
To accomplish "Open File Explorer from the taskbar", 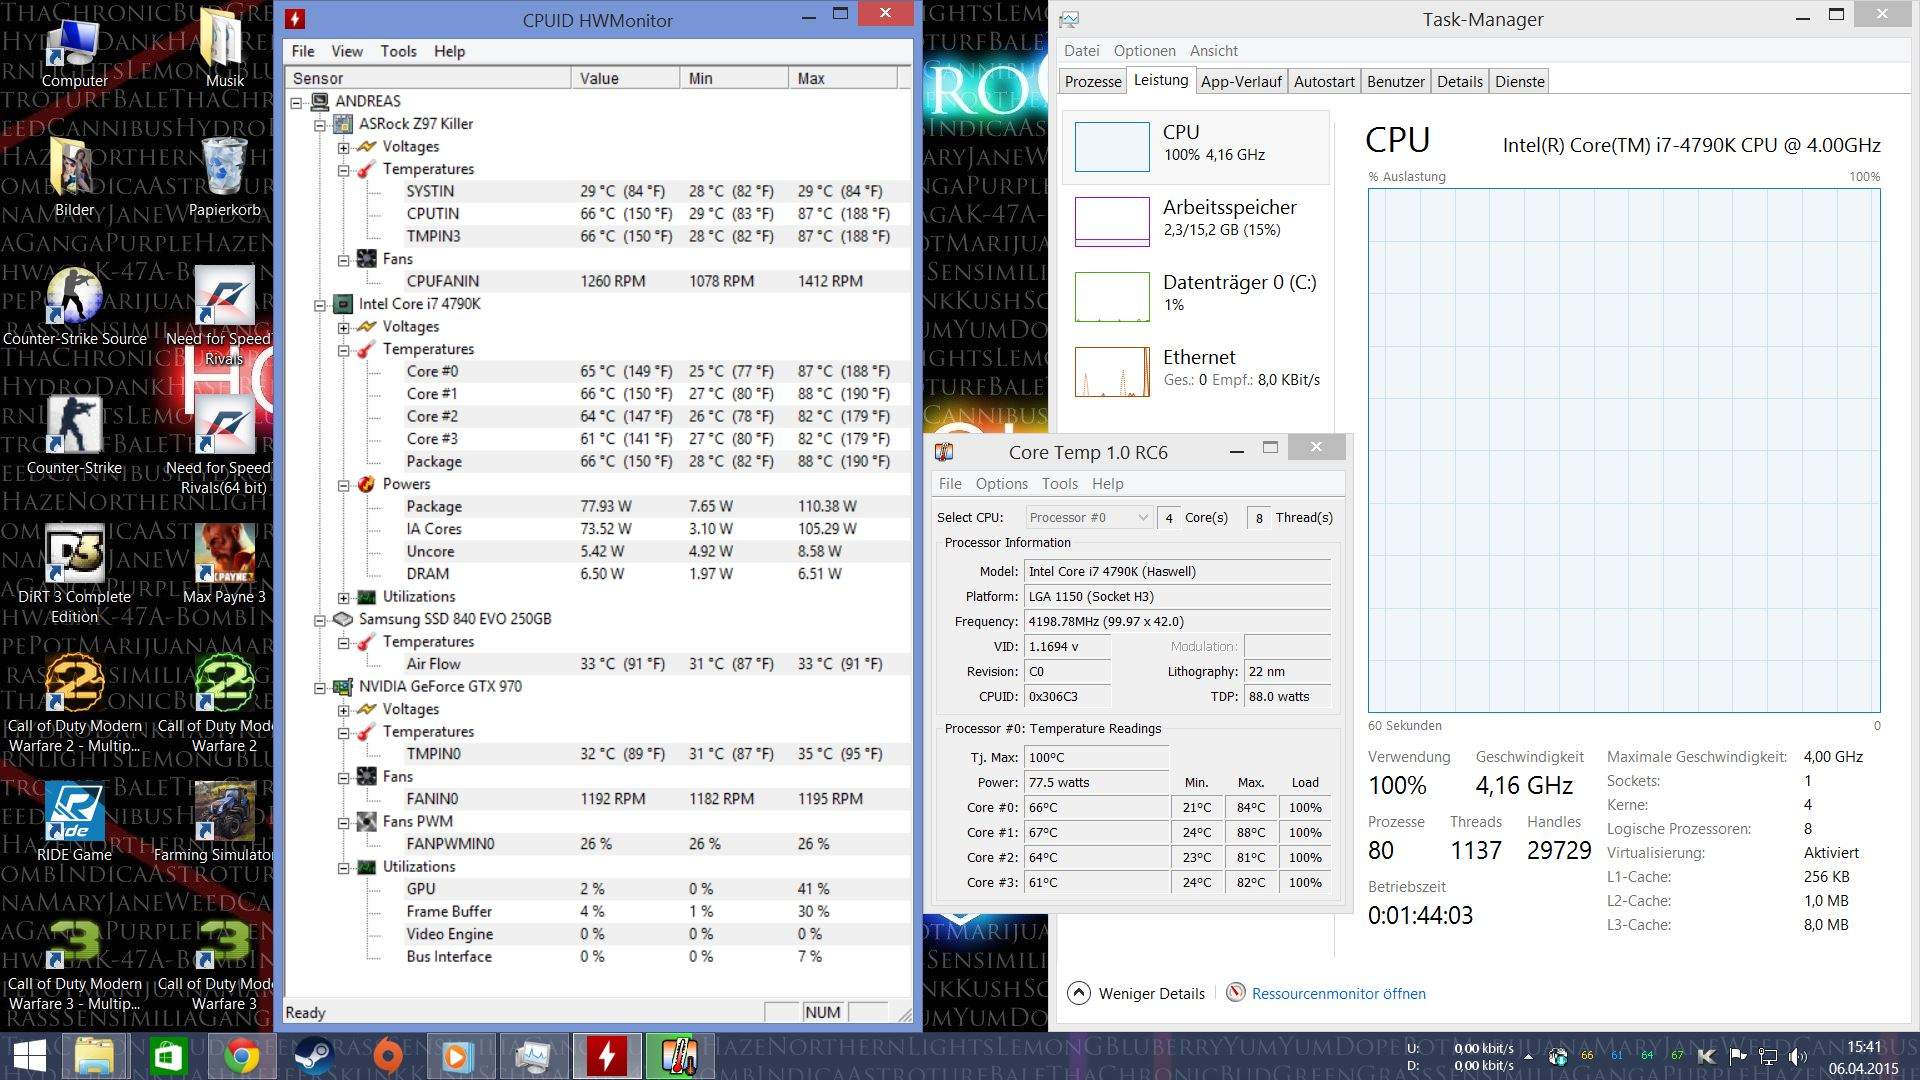I will tap(96, 1056).
